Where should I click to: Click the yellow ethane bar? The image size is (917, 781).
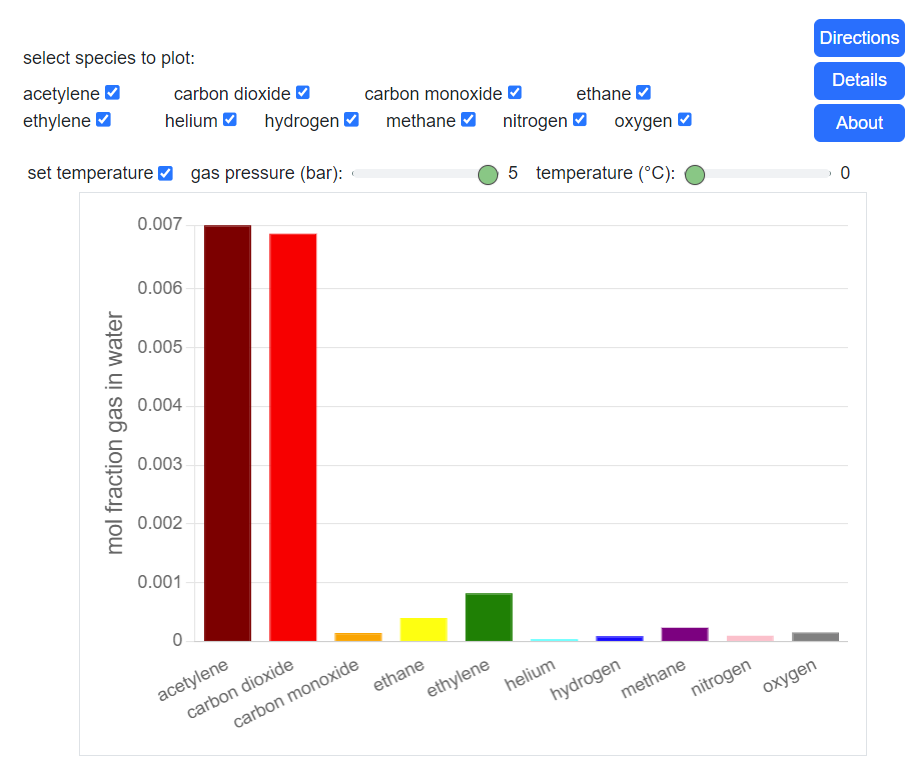point(423,629)
